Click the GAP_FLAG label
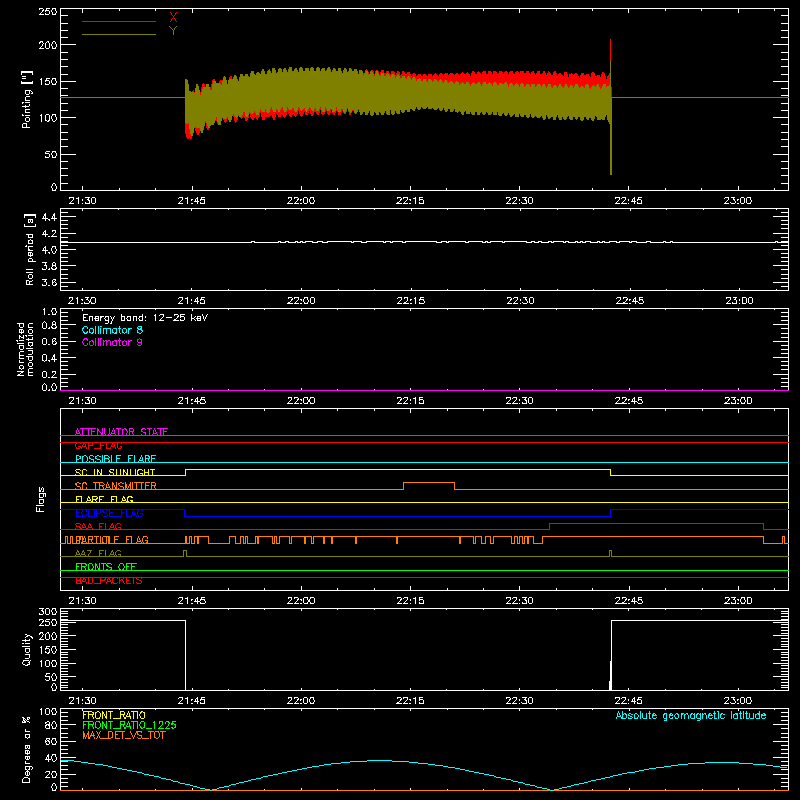The width and height of the screenshot is (800, 800). (x=98, y=445)
